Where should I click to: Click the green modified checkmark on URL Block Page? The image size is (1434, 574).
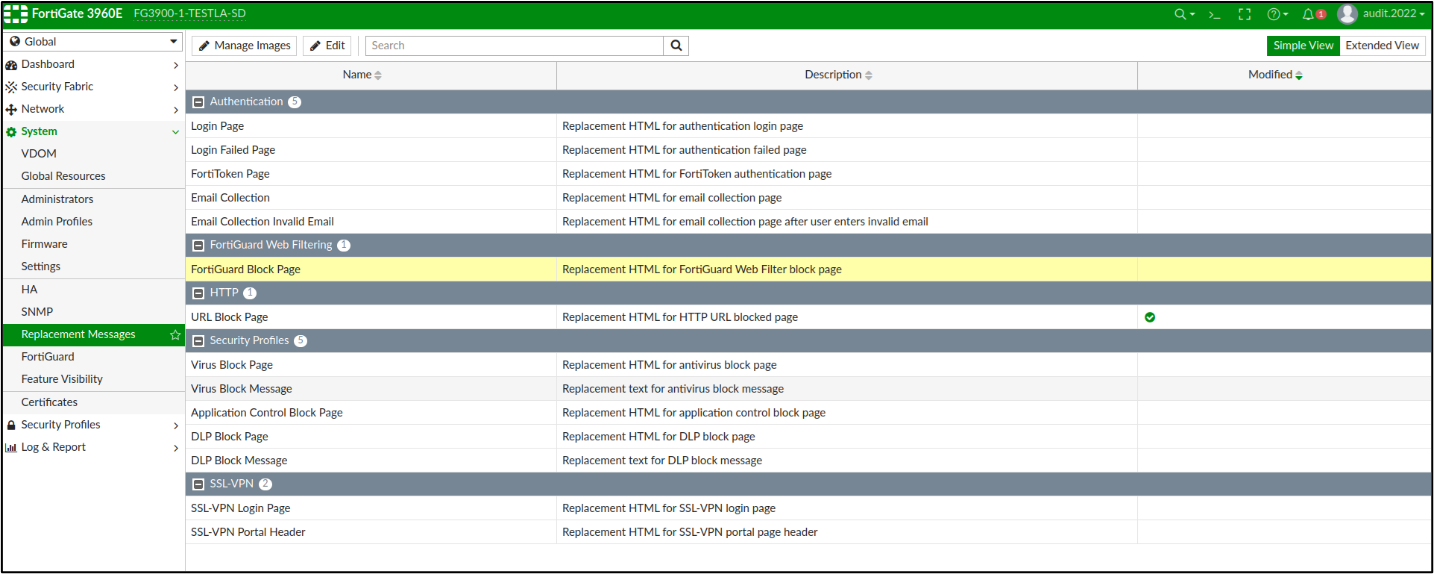point(1150,317)
